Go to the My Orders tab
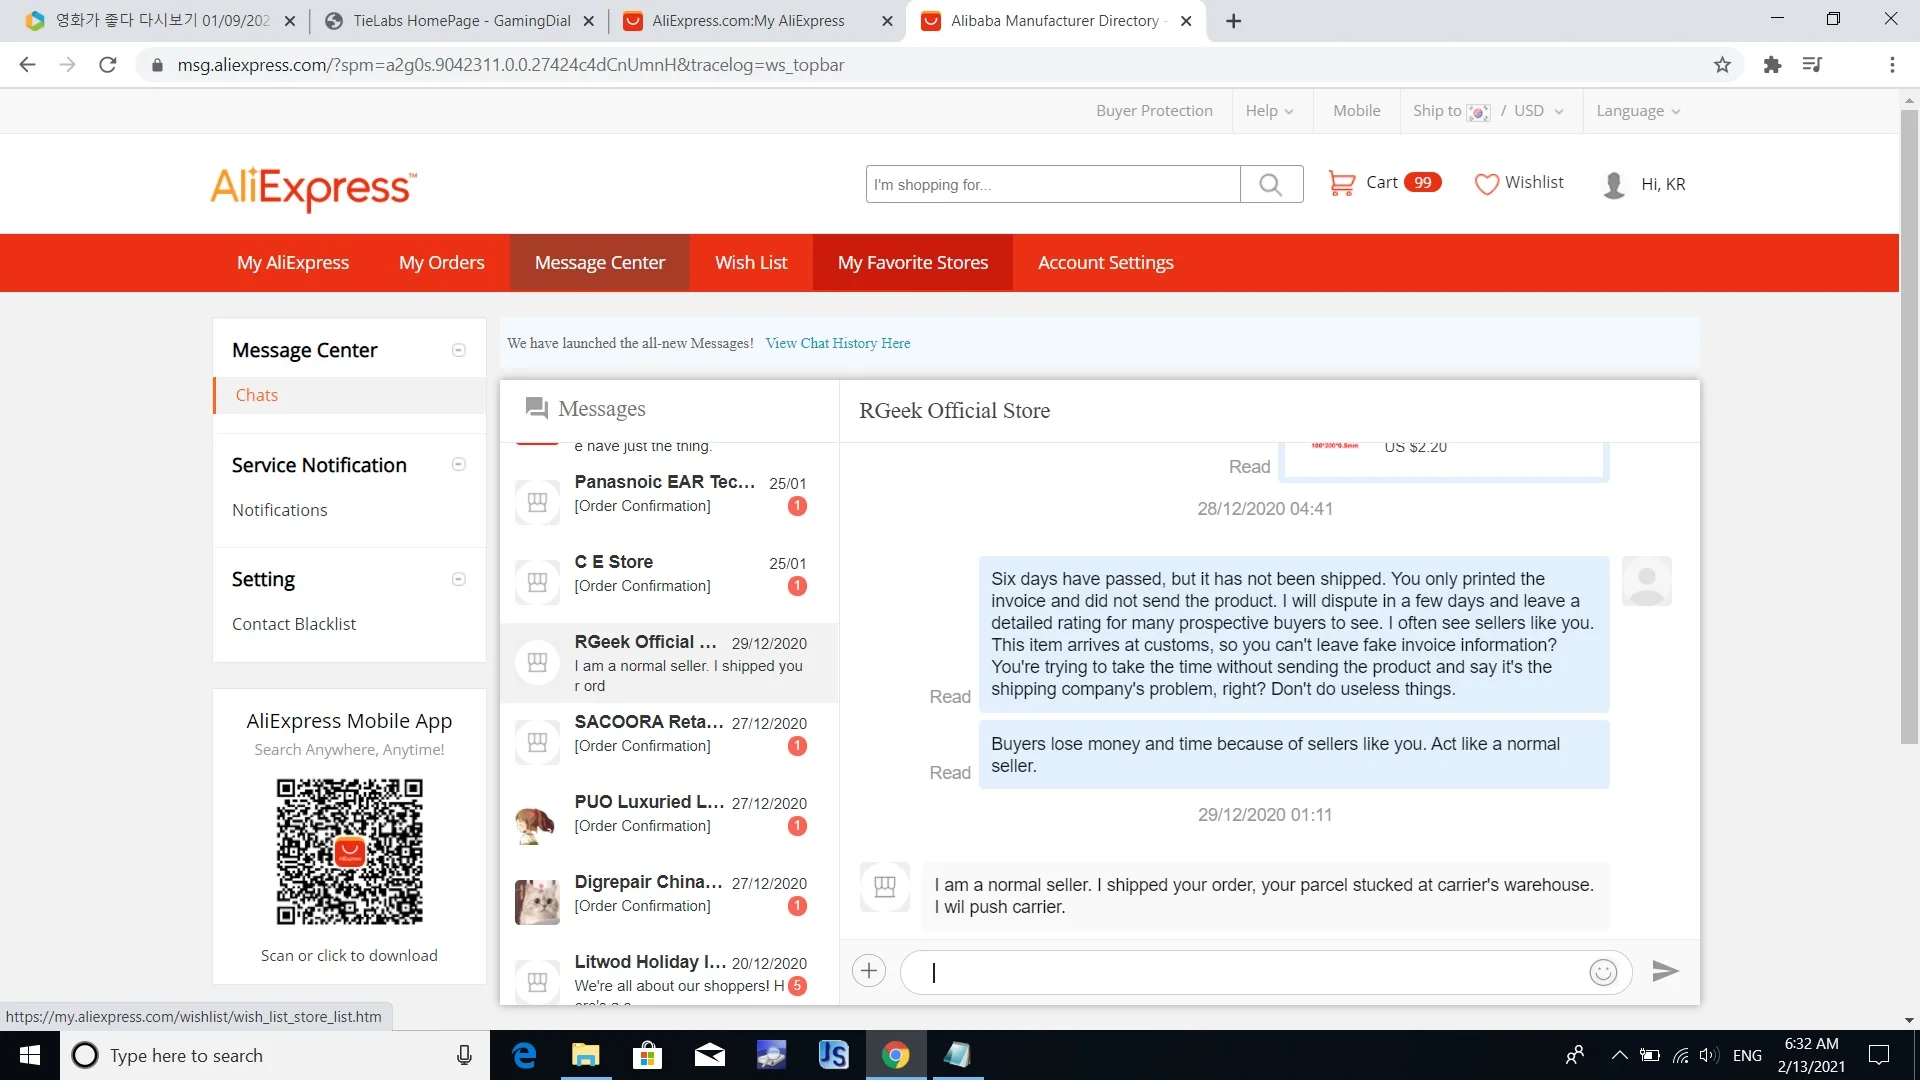Image resolution: width=1920 pixels, height=1080 pixels. [441, 263]
